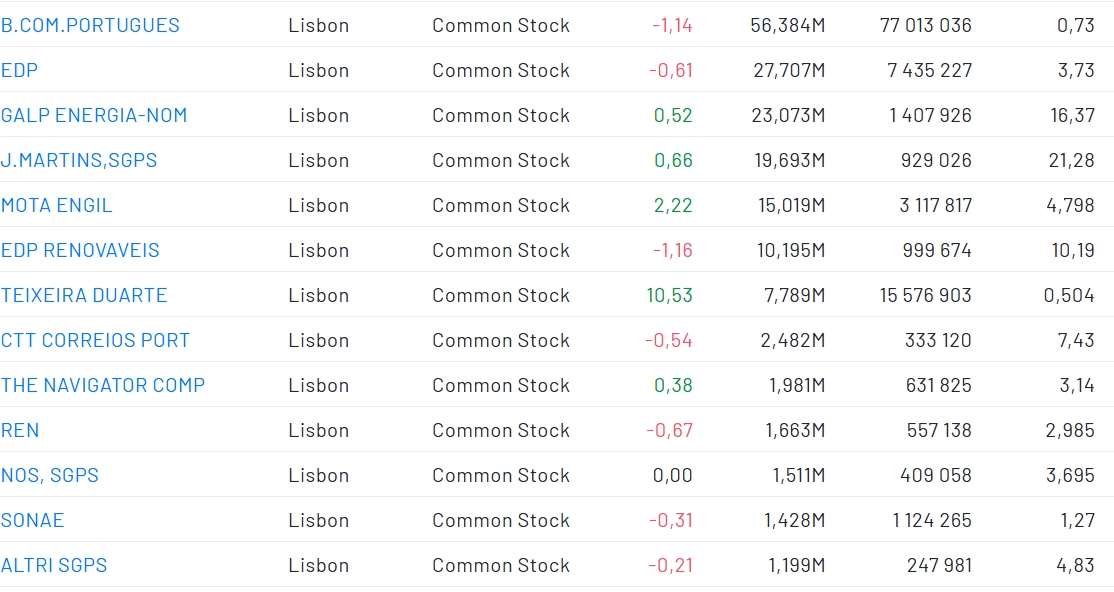Viewport: 1114px width, 592px height.
Task: Open THE NAVIGATOR COMP link
Action: point(103,385)
